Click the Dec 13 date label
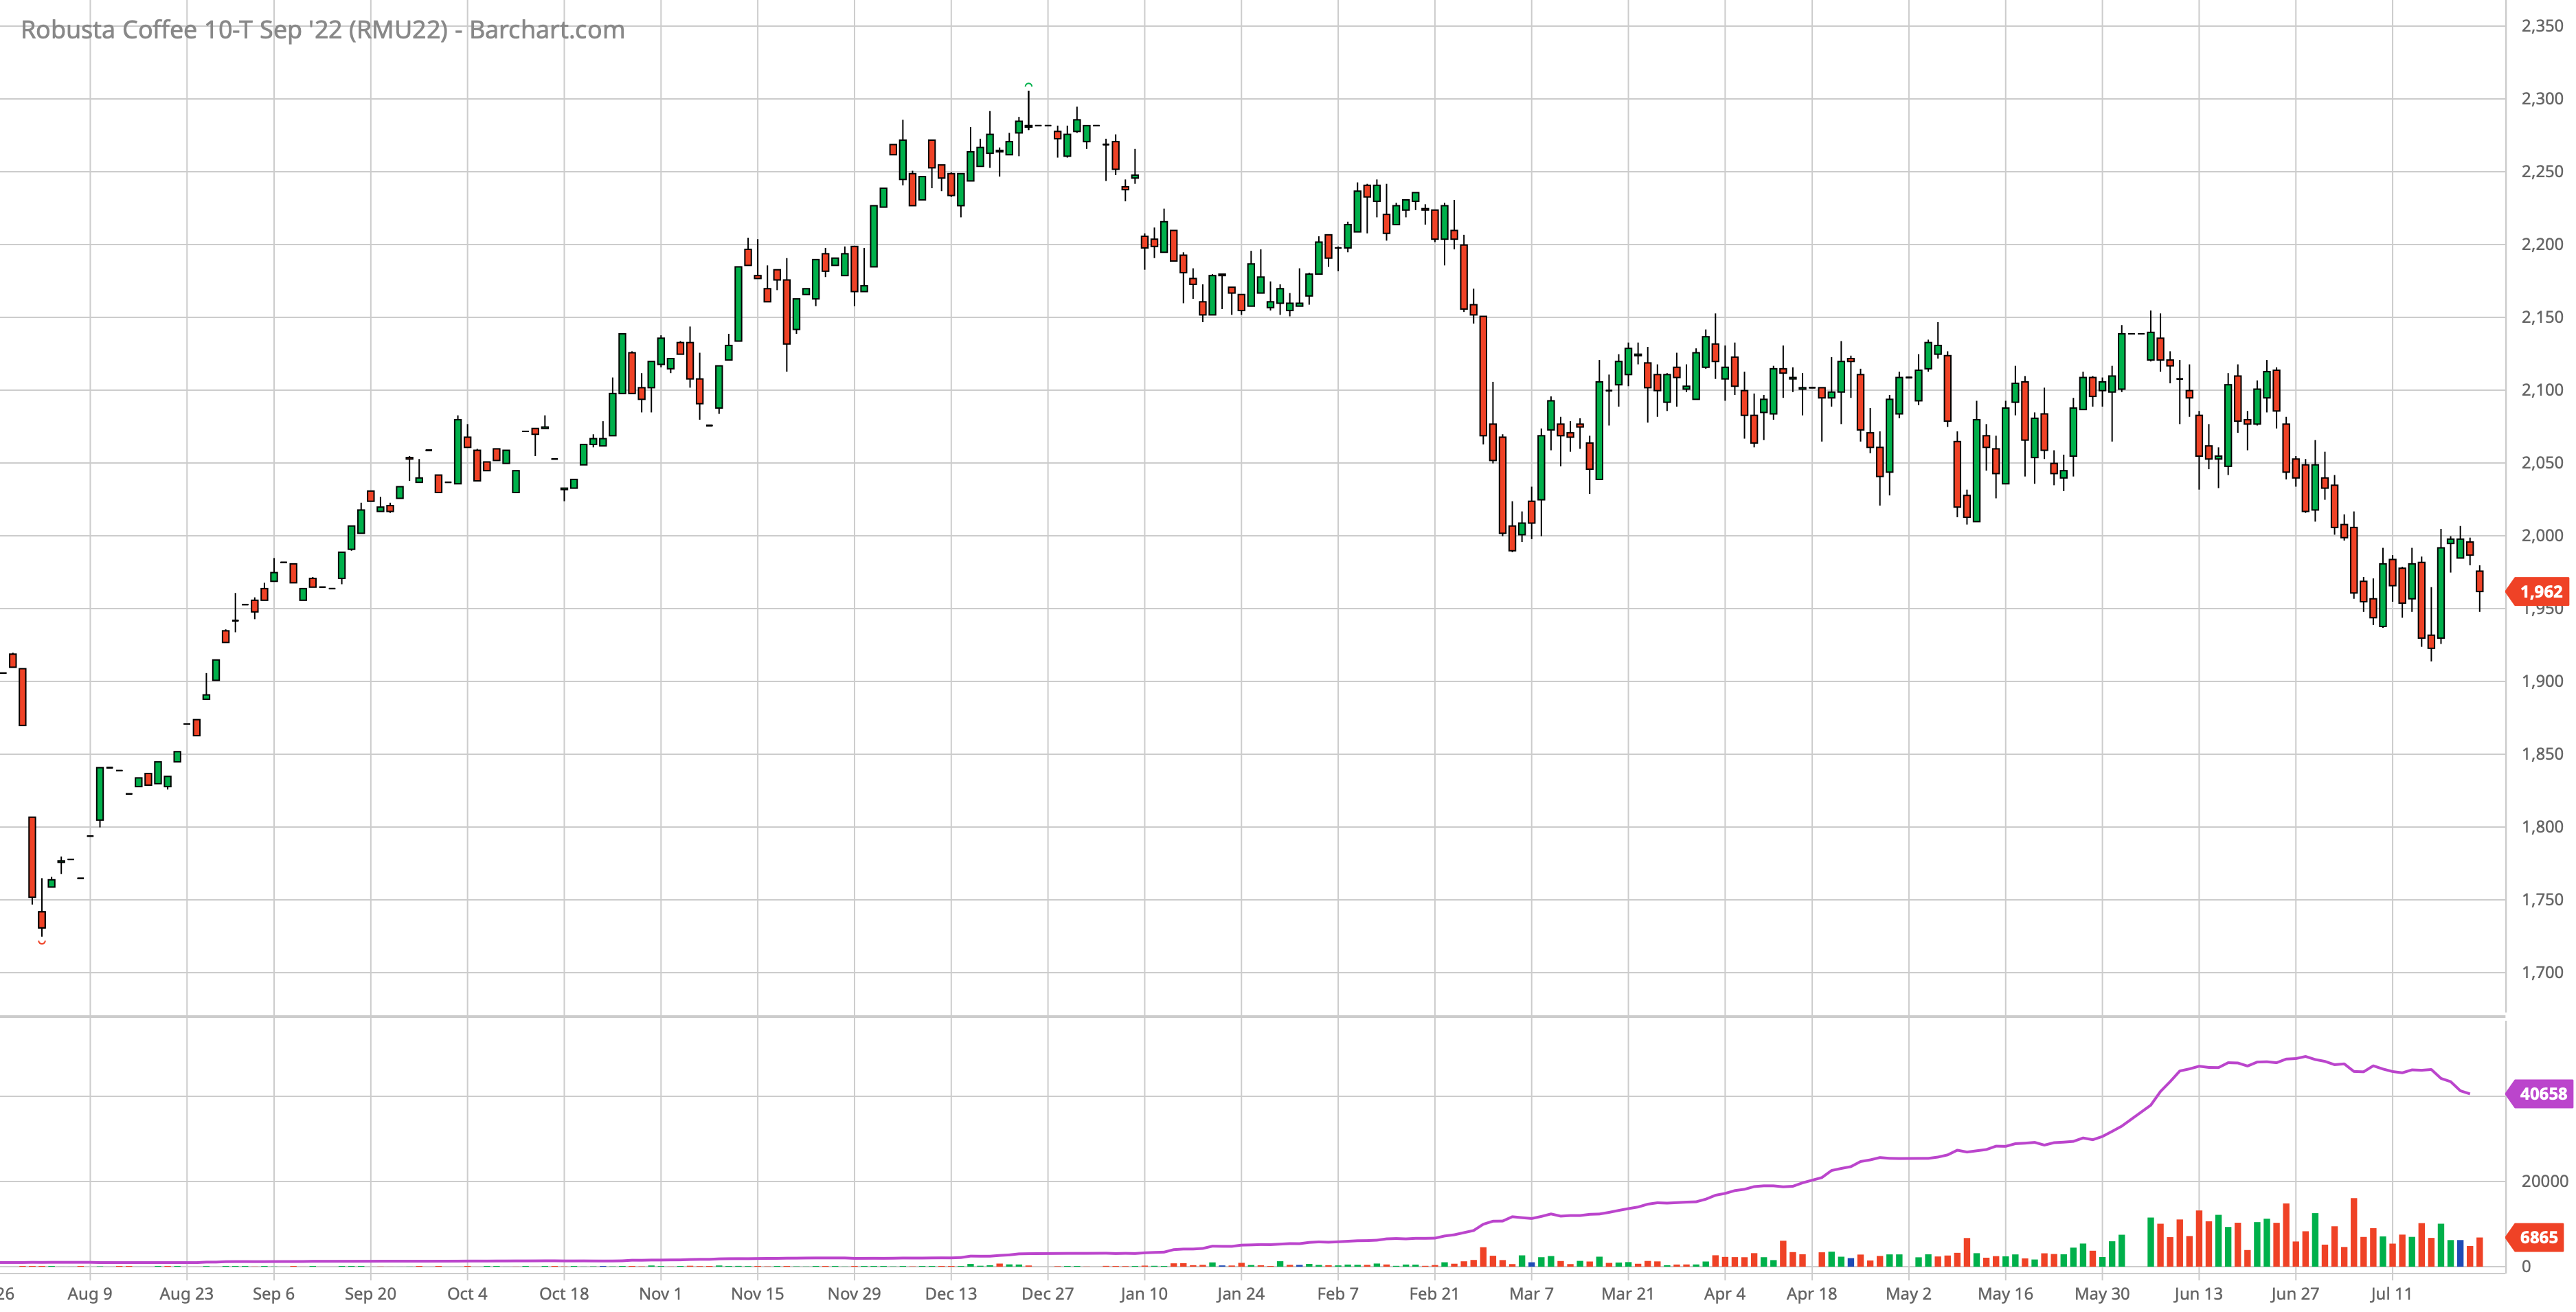The width and height of the screenshot is (2576, 1312). pos(951,1294)
